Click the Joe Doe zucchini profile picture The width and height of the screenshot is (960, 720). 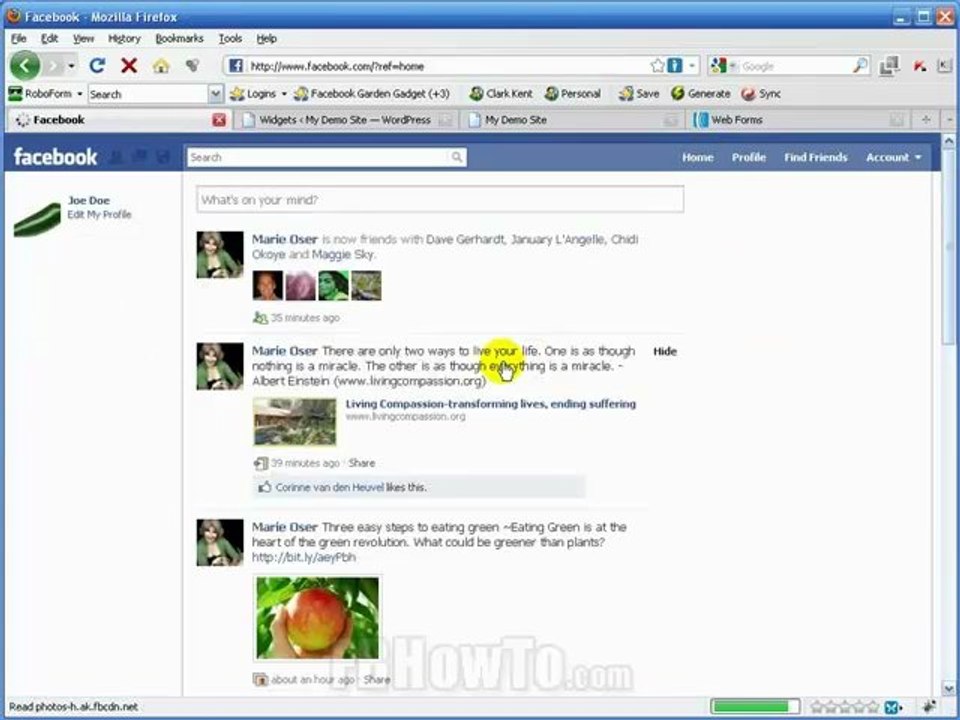click(37, 220)
